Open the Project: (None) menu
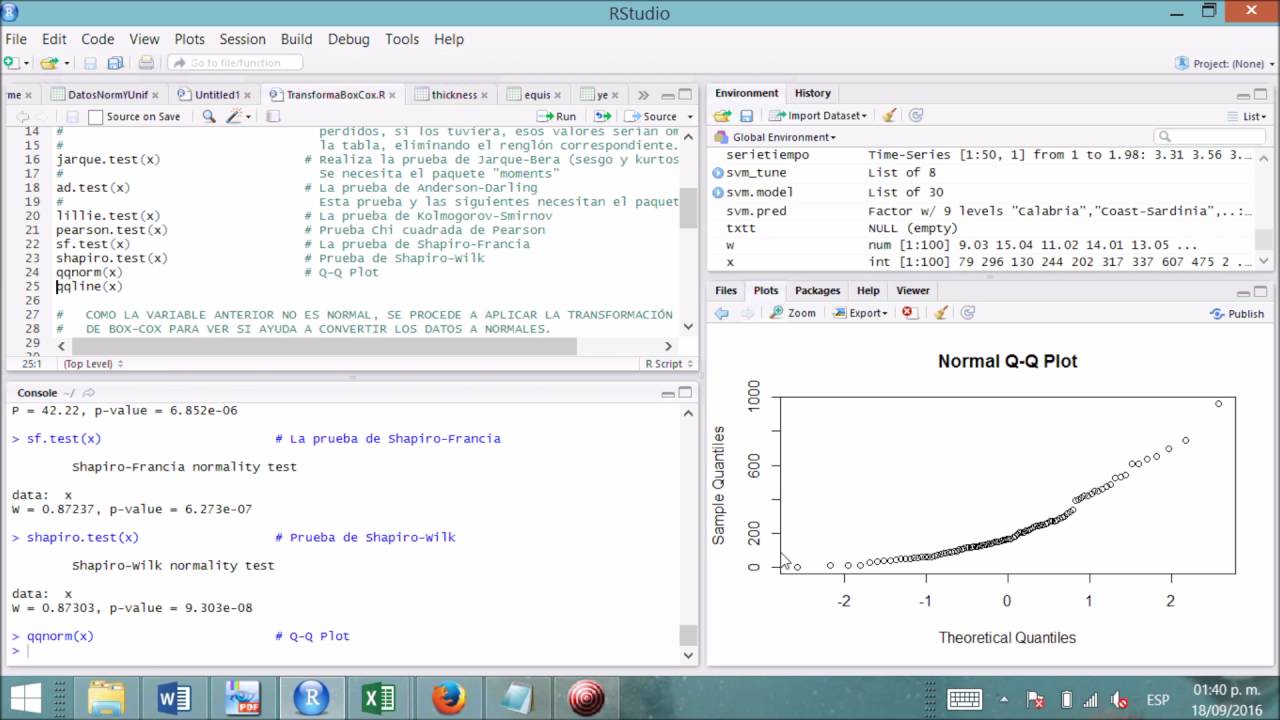This screenshot has height=720, width=1280. pyautogui.click(x=1227, y=63)
